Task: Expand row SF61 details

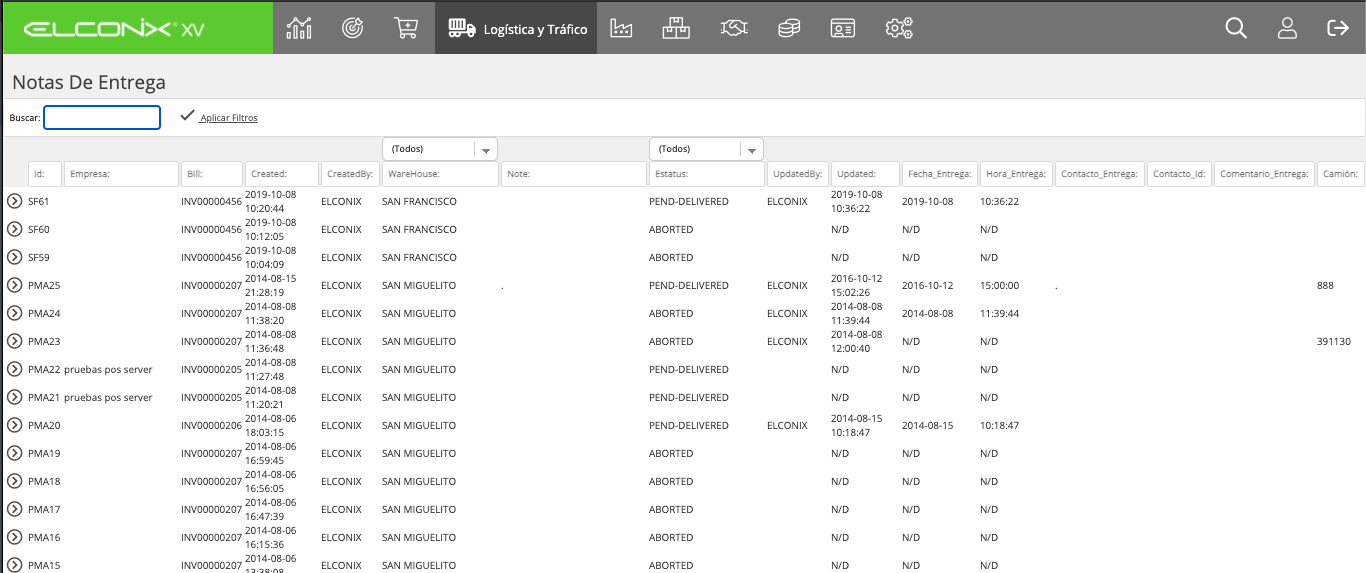Action: click(x=15, y=201)
